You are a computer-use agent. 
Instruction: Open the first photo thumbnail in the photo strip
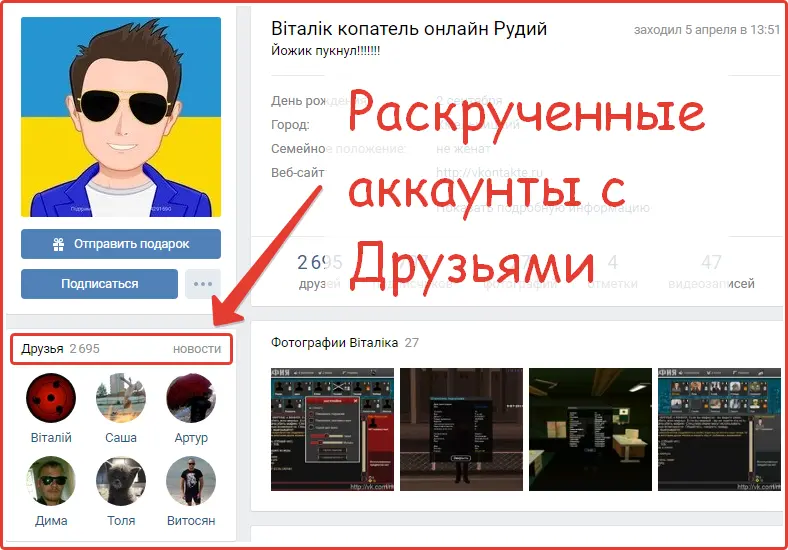point(332,429)
